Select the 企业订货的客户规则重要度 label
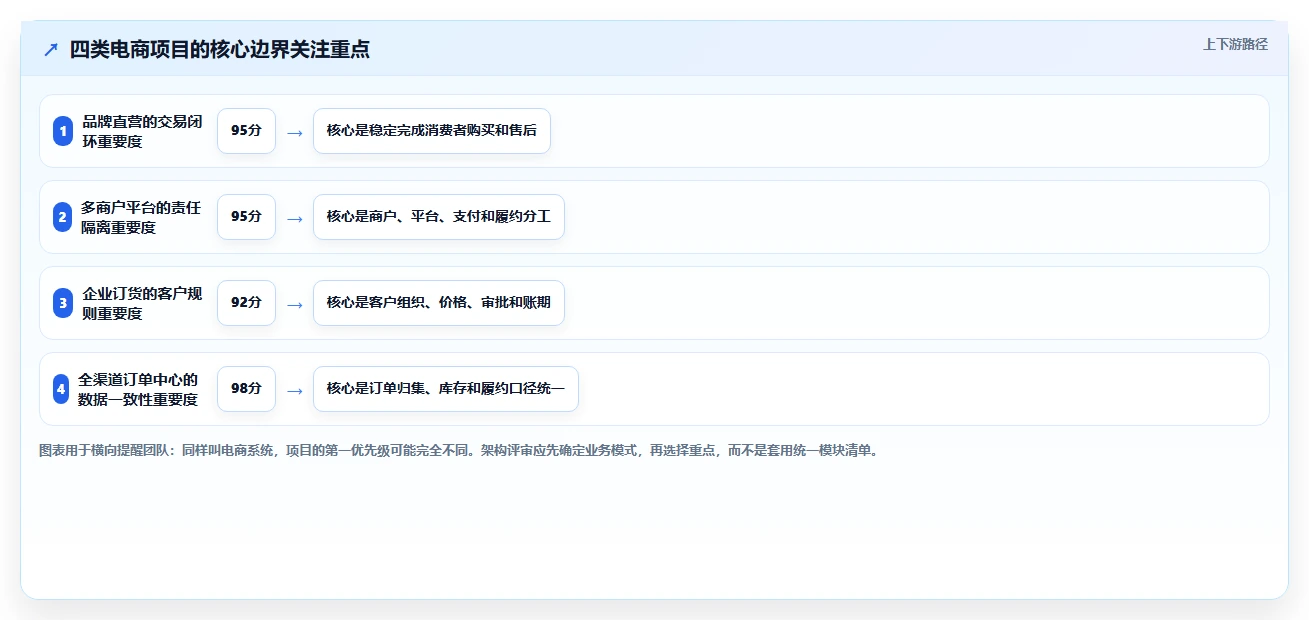The width and height of the screenshot is (1309, 620). (x=142, y=303)
